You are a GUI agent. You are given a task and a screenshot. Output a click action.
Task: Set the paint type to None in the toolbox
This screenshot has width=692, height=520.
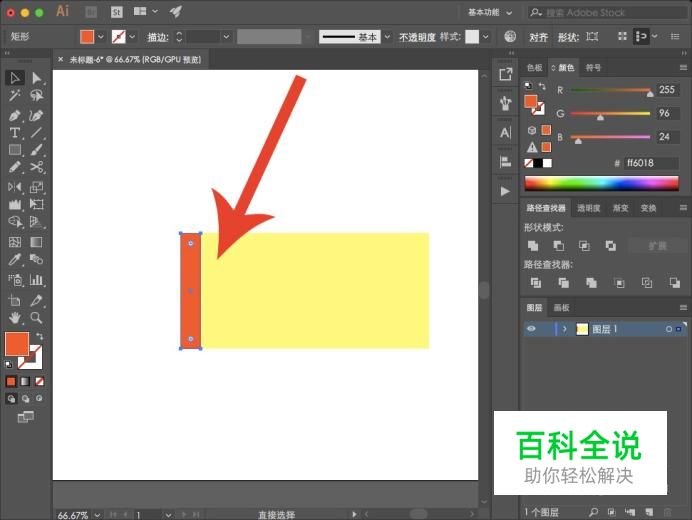click(x=39, y=381)
